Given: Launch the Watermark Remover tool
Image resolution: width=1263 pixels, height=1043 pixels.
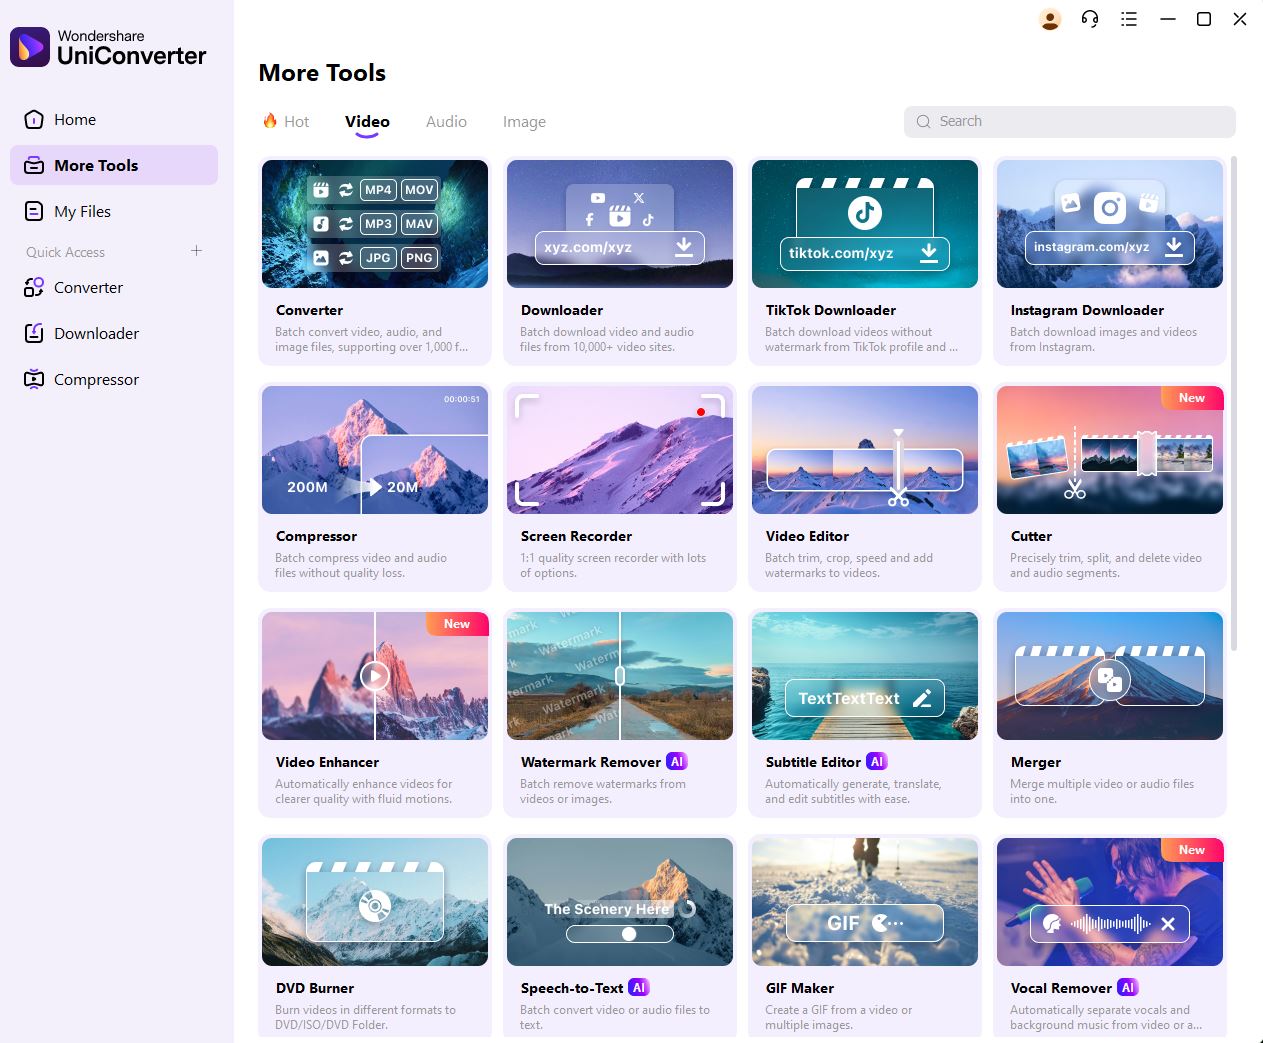Looking at the screenshot, I should click(x=620, y=710).
